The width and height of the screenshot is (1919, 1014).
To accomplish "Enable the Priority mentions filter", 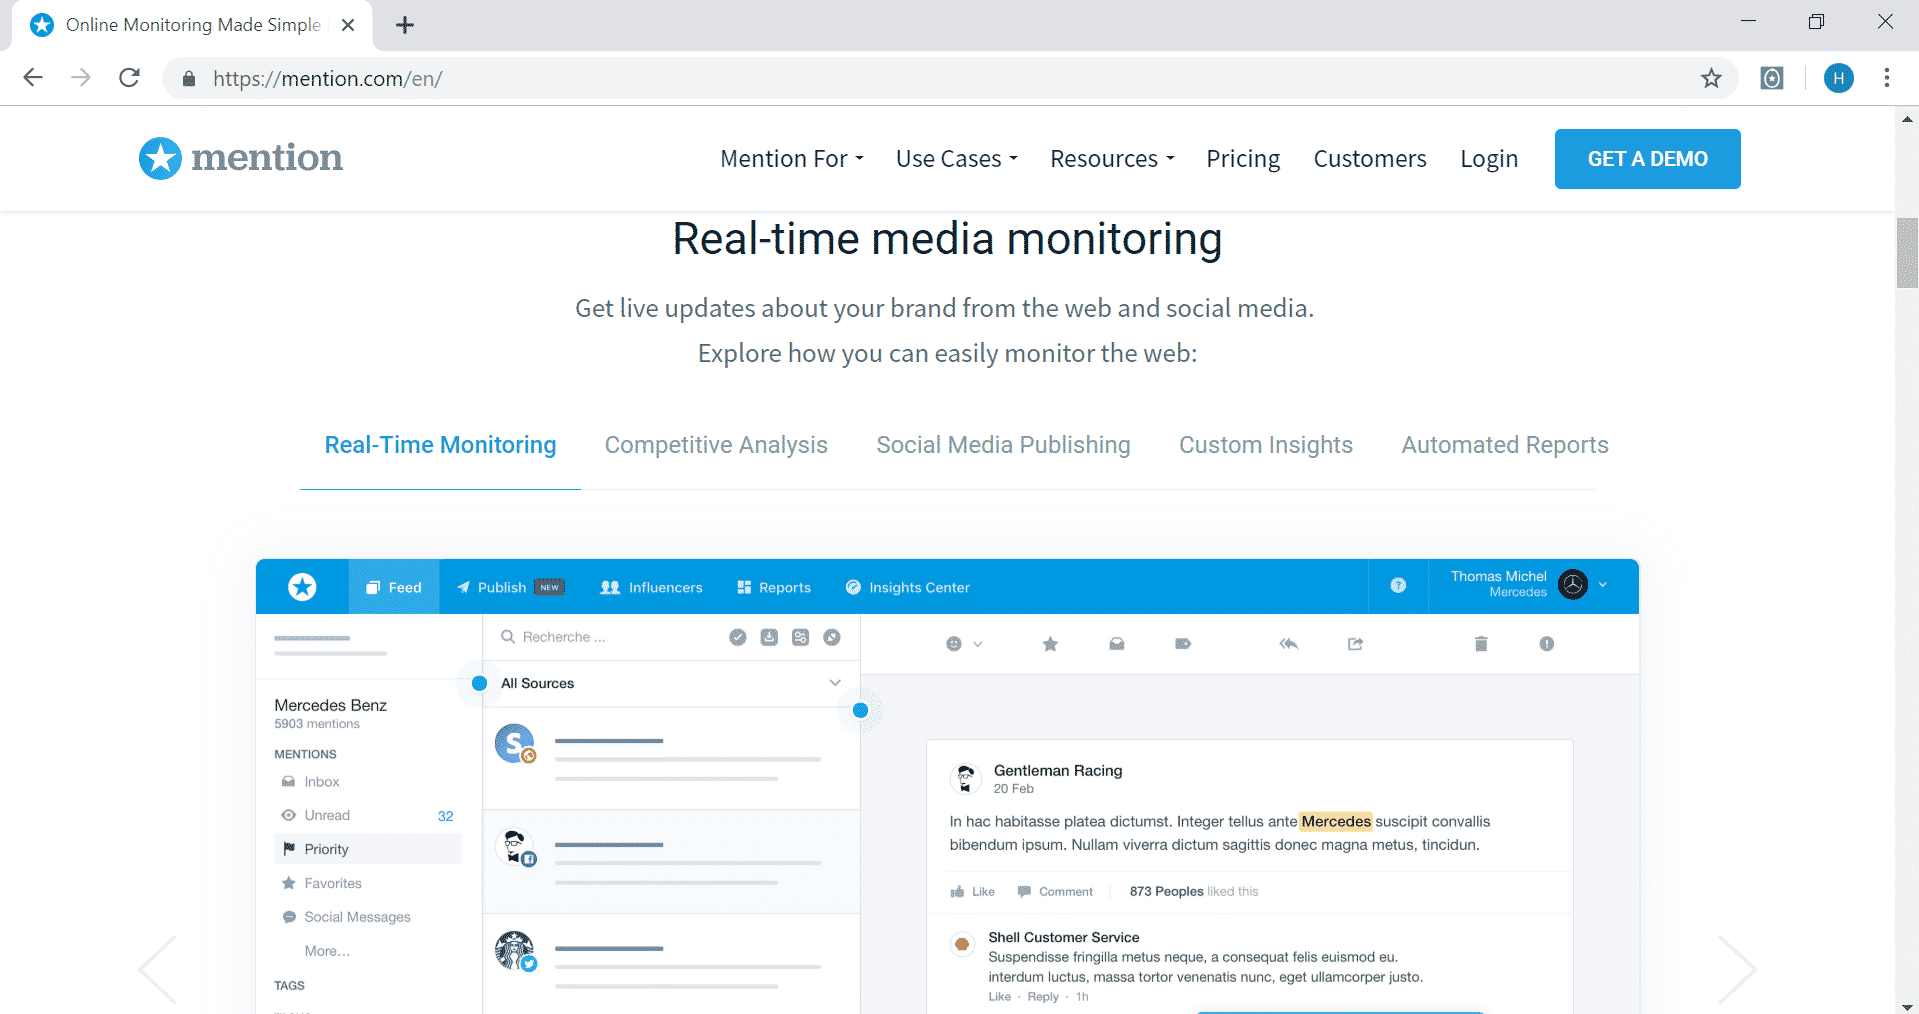I will (327, 848).
